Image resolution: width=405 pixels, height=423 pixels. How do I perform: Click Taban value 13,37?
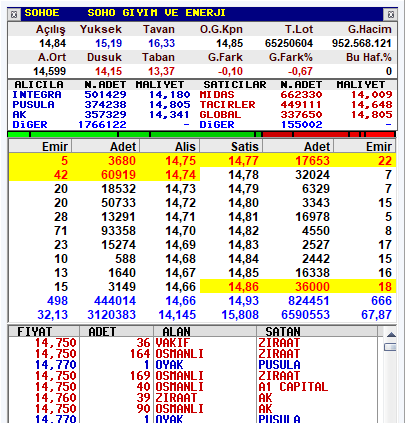coord(162,71)
